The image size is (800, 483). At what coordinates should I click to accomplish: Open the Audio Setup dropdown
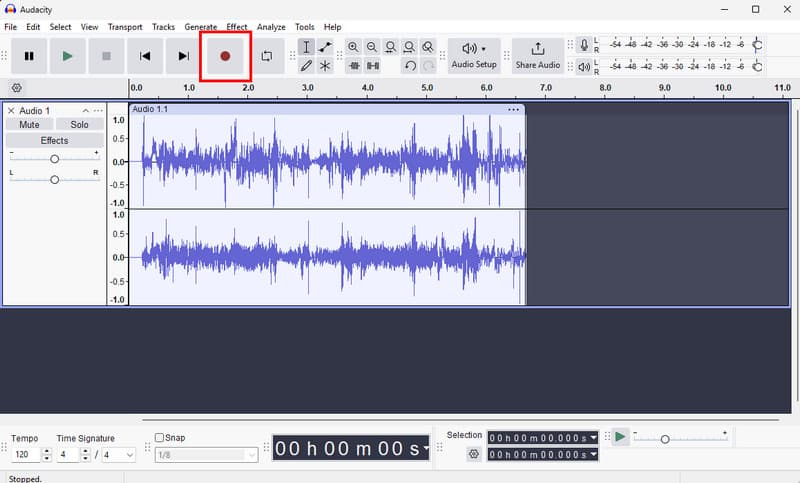pyautogui.click(x=474, y=56)
